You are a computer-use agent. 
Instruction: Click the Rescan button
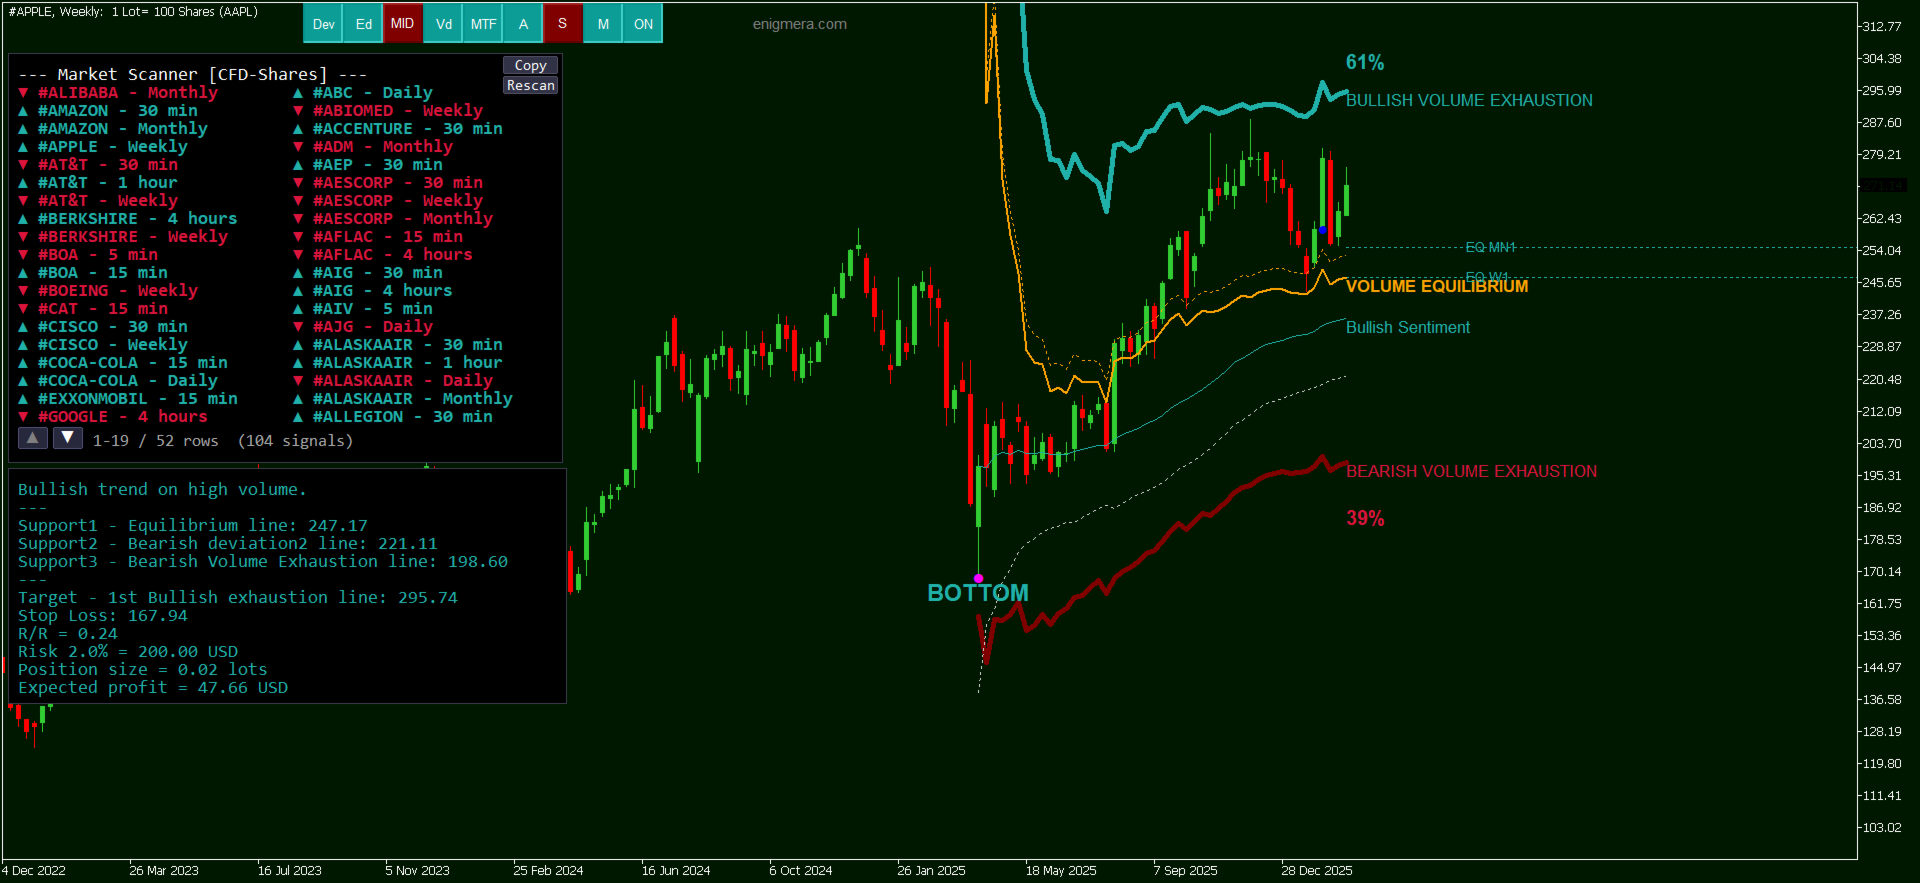(x=530, y=85)
